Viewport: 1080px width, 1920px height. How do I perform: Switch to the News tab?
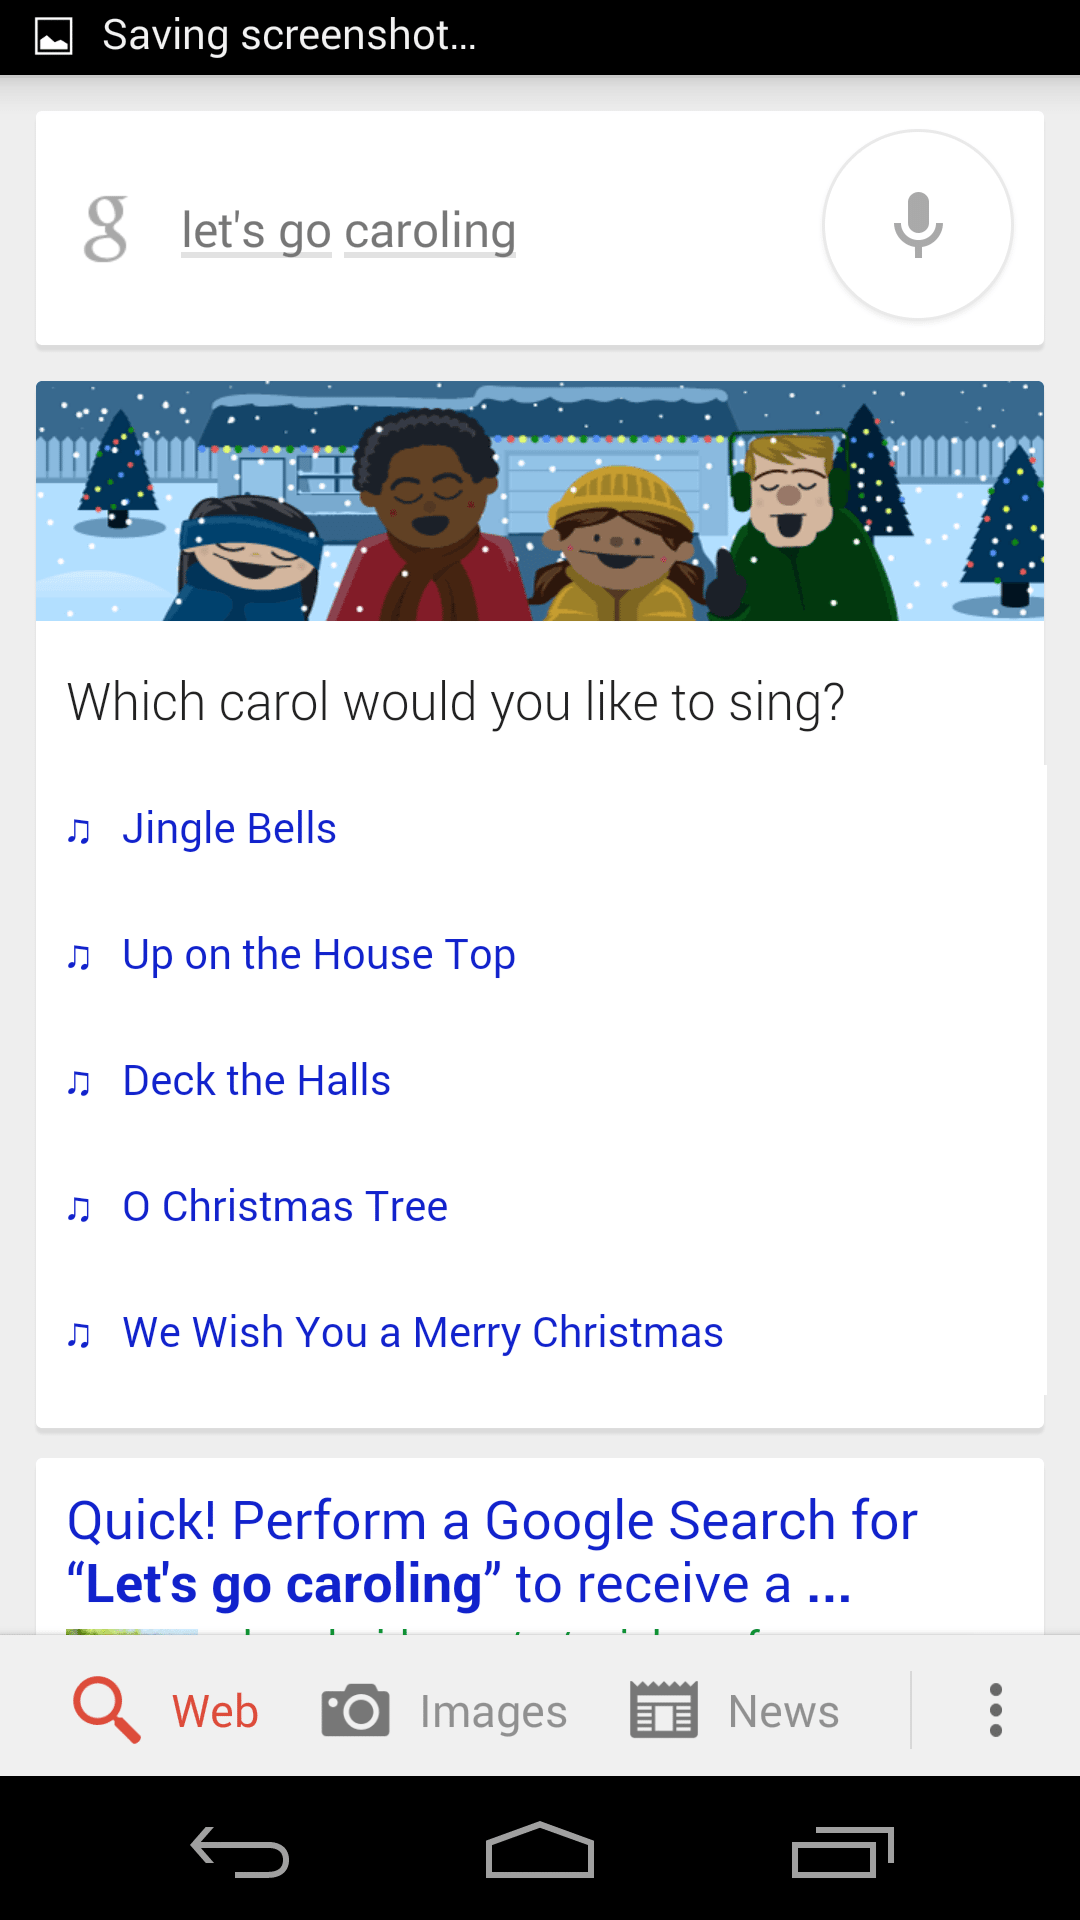[783, 1712]
